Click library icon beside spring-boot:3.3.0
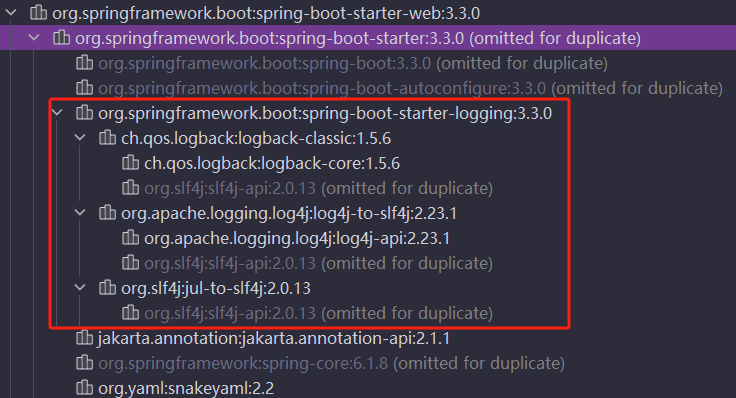This screenshot has width=736, height=398. click(x=84, y=62)
